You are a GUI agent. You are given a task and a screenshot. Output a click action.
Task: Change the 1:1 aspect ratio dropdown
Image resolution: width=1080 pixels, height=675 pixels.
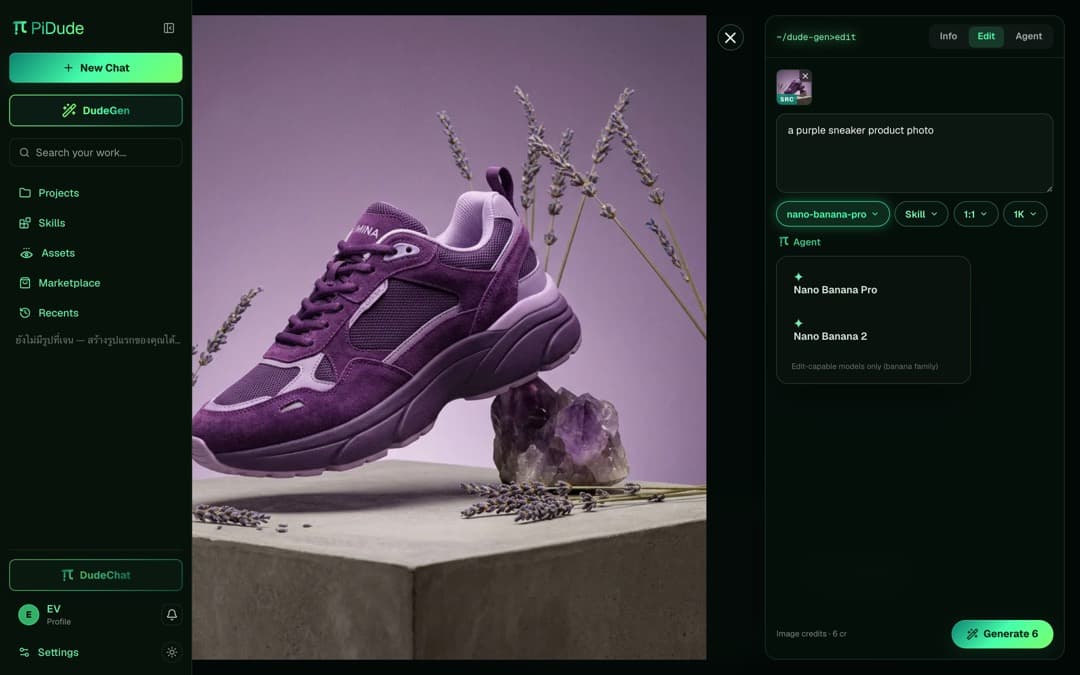tap(975, 214)
